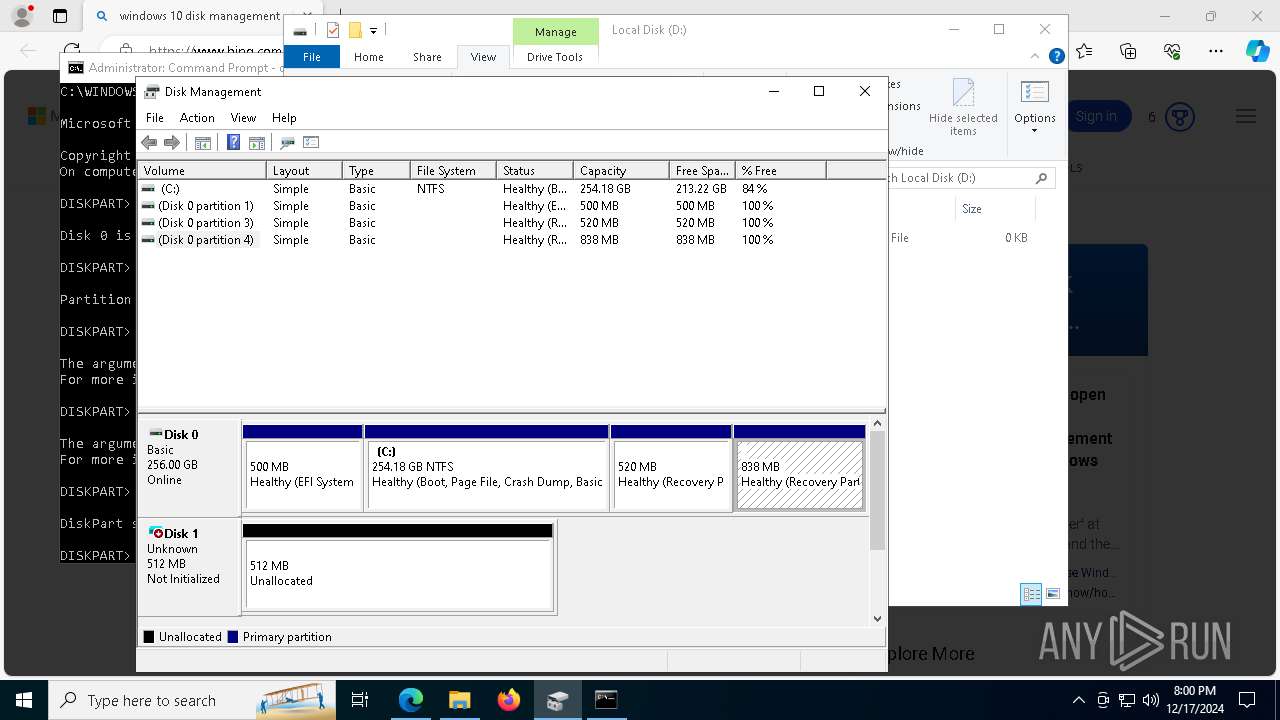Viewport: 1280px width, 720px height.
Task: Open Firefox from the taskbar
Action: pyautogui.click(x=508, y=700)
